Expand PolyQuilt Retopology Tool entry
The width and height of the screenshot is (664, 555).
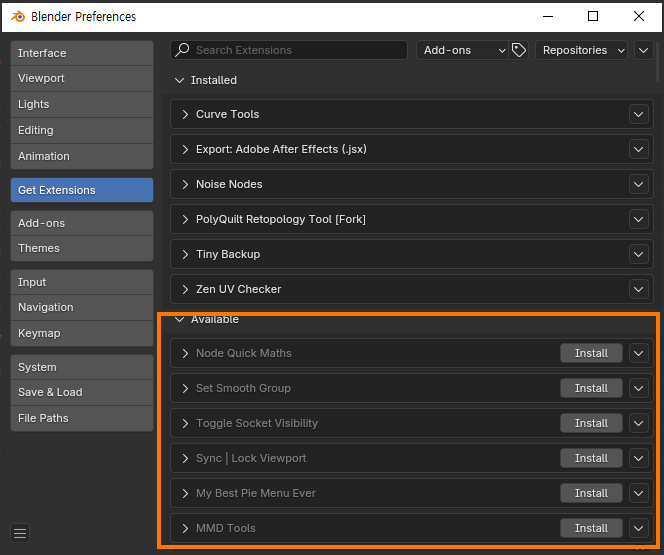[x=185, y=219]
